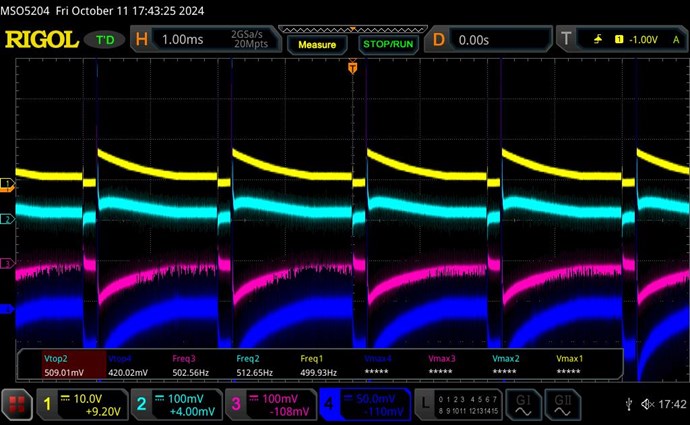This screenshot has height=425, width=690.
Task: Select the -1.00V trigger level
Action: [643, 40]
